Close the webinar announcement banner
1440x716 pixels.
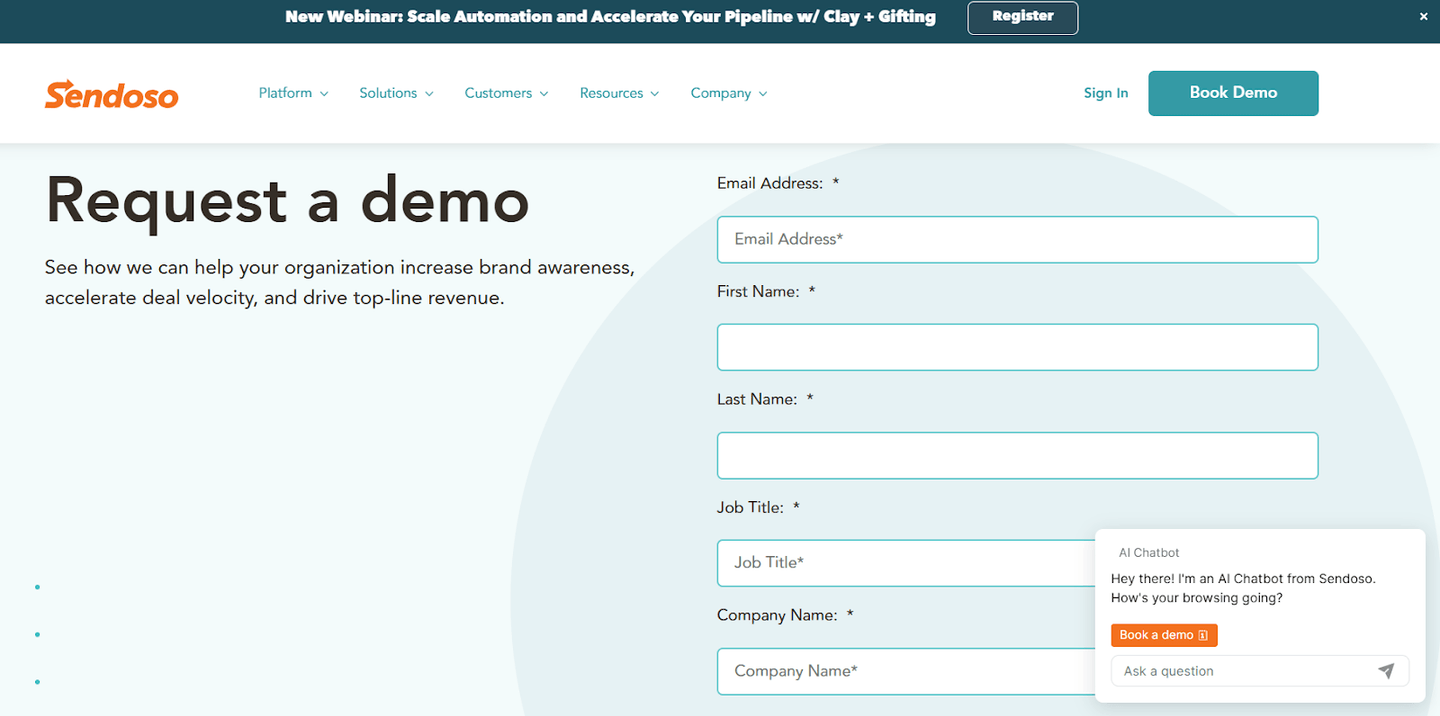[x=1424, y=17]
